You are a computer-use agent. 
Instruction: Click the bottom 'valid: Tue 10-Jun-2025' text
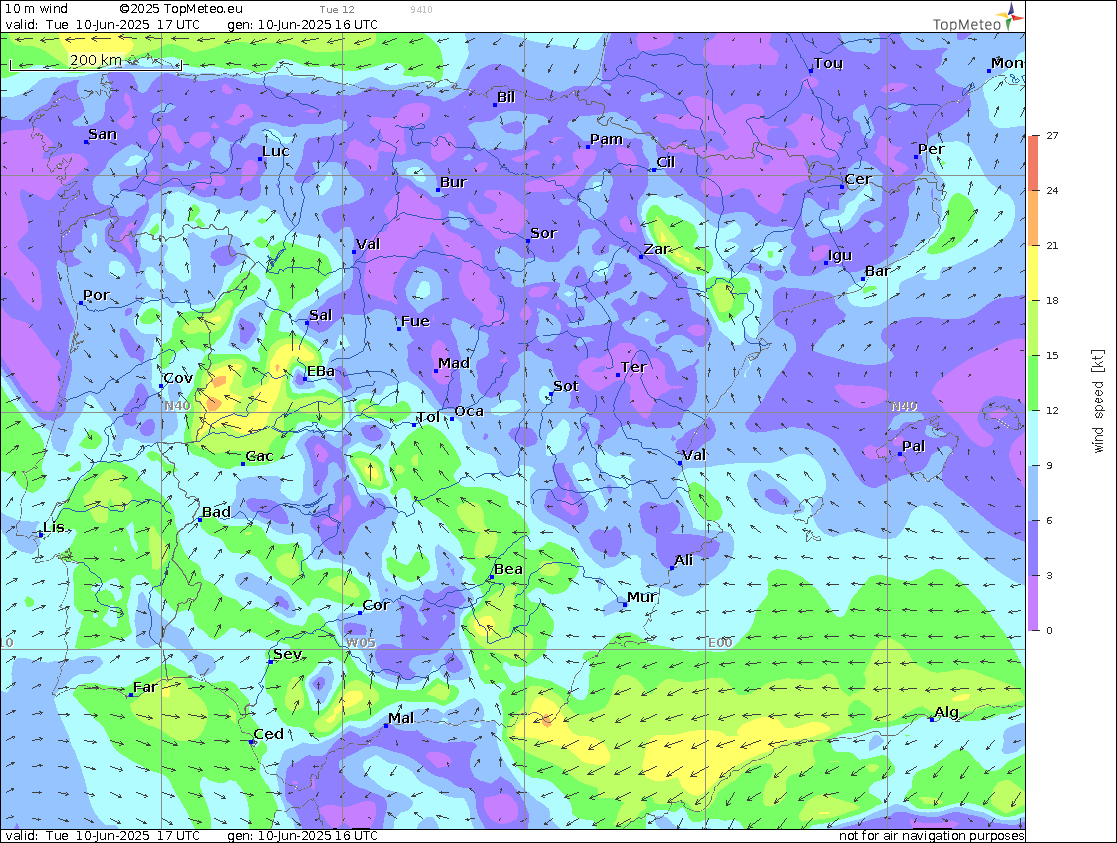103,835
